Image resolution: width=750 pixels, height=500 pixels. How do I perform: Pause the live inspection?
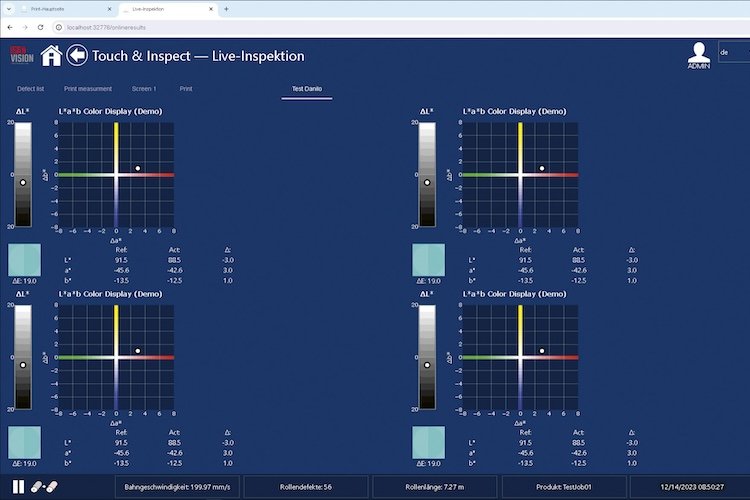tap(18, 486)
